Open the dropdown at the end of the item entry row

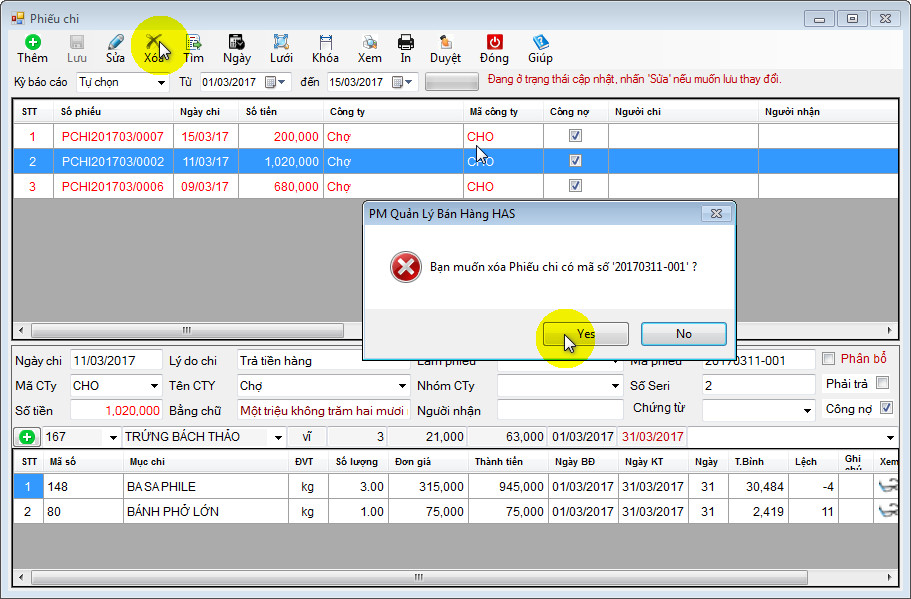890,437
